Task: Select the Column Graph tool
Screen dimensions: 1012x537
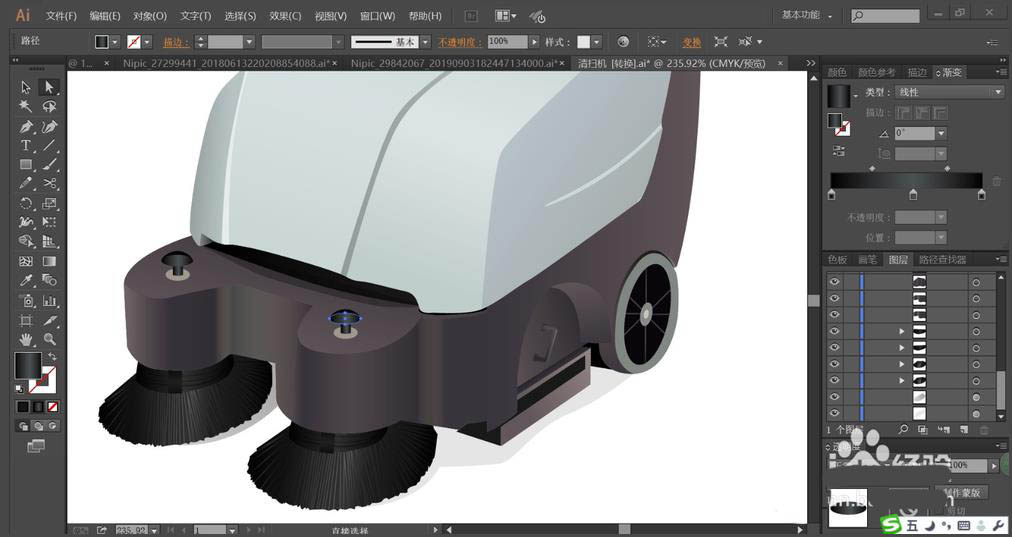Action: coord(49,300)
